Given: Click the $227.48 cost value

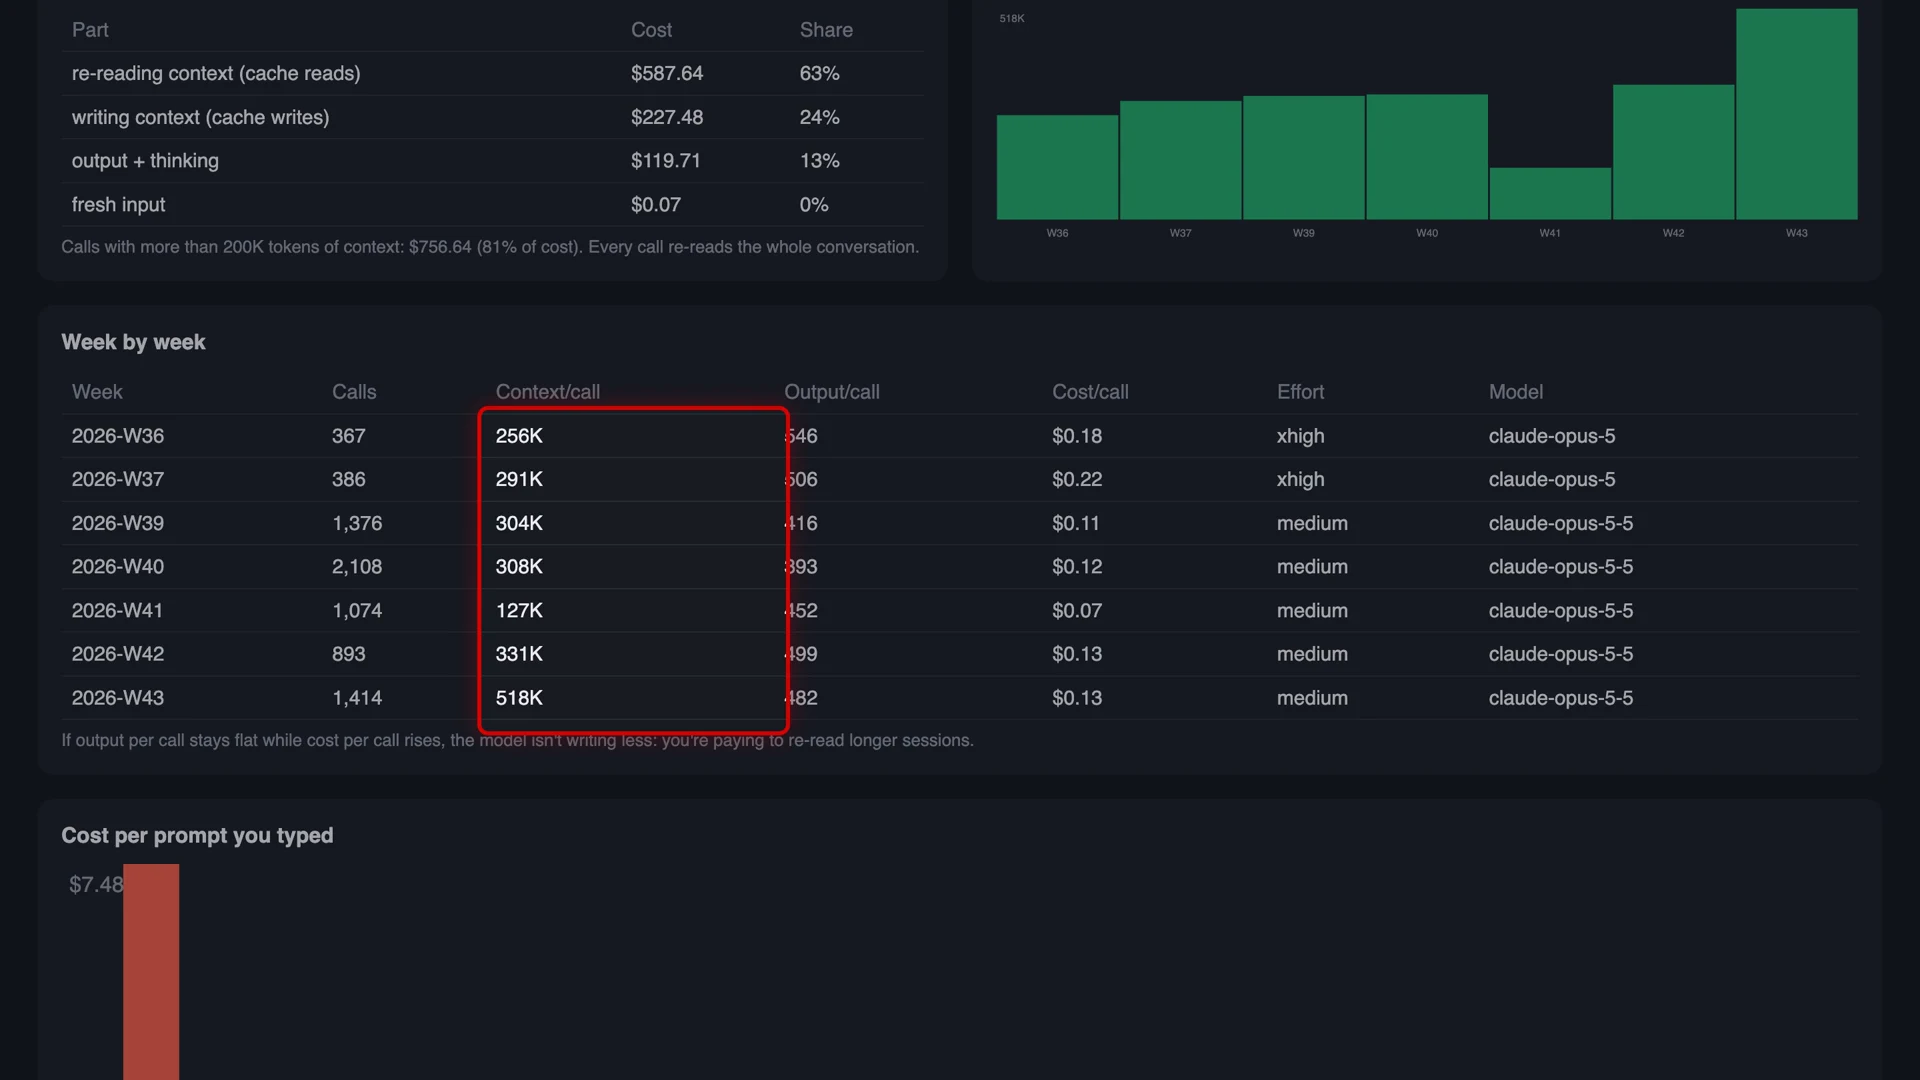Looking at the screenshot, I should click(x=667, y=117).
